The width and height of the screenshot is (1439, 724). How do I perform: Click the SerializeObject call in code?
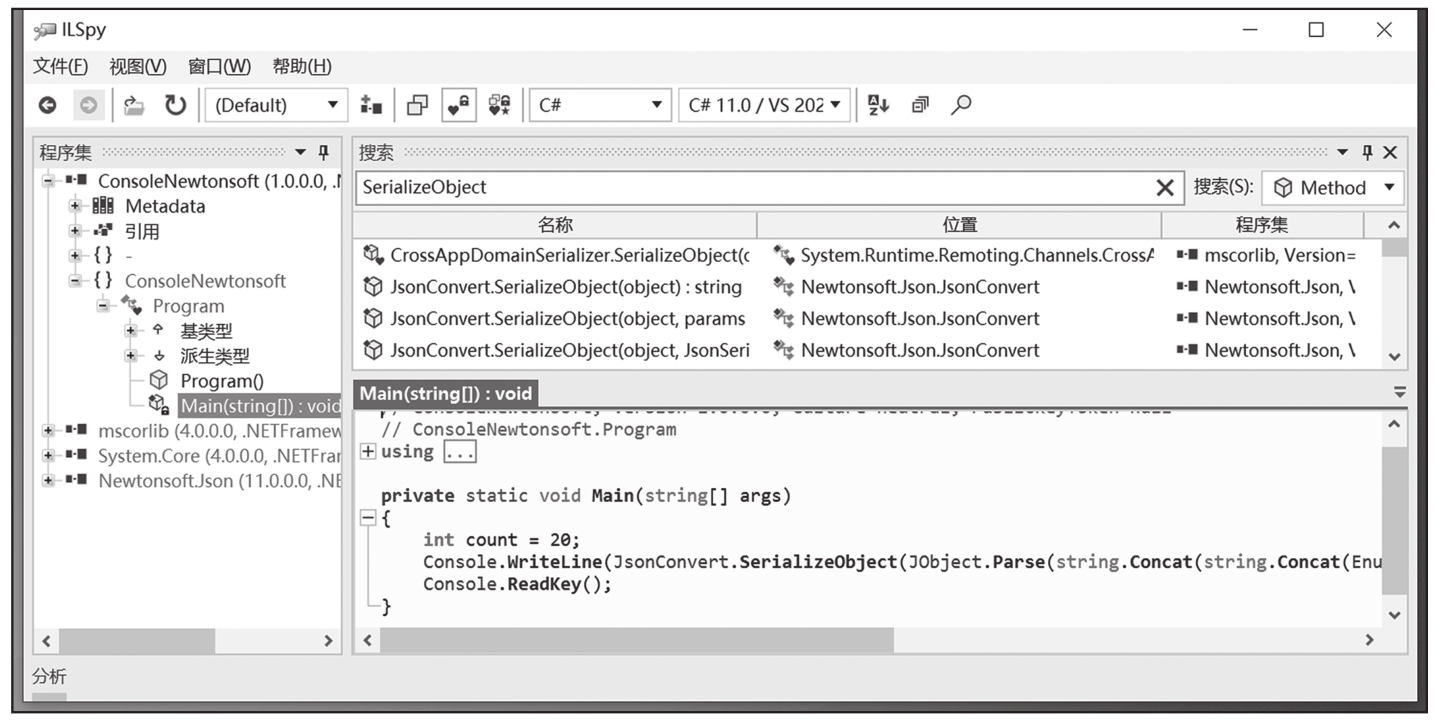tap(818, 562)
